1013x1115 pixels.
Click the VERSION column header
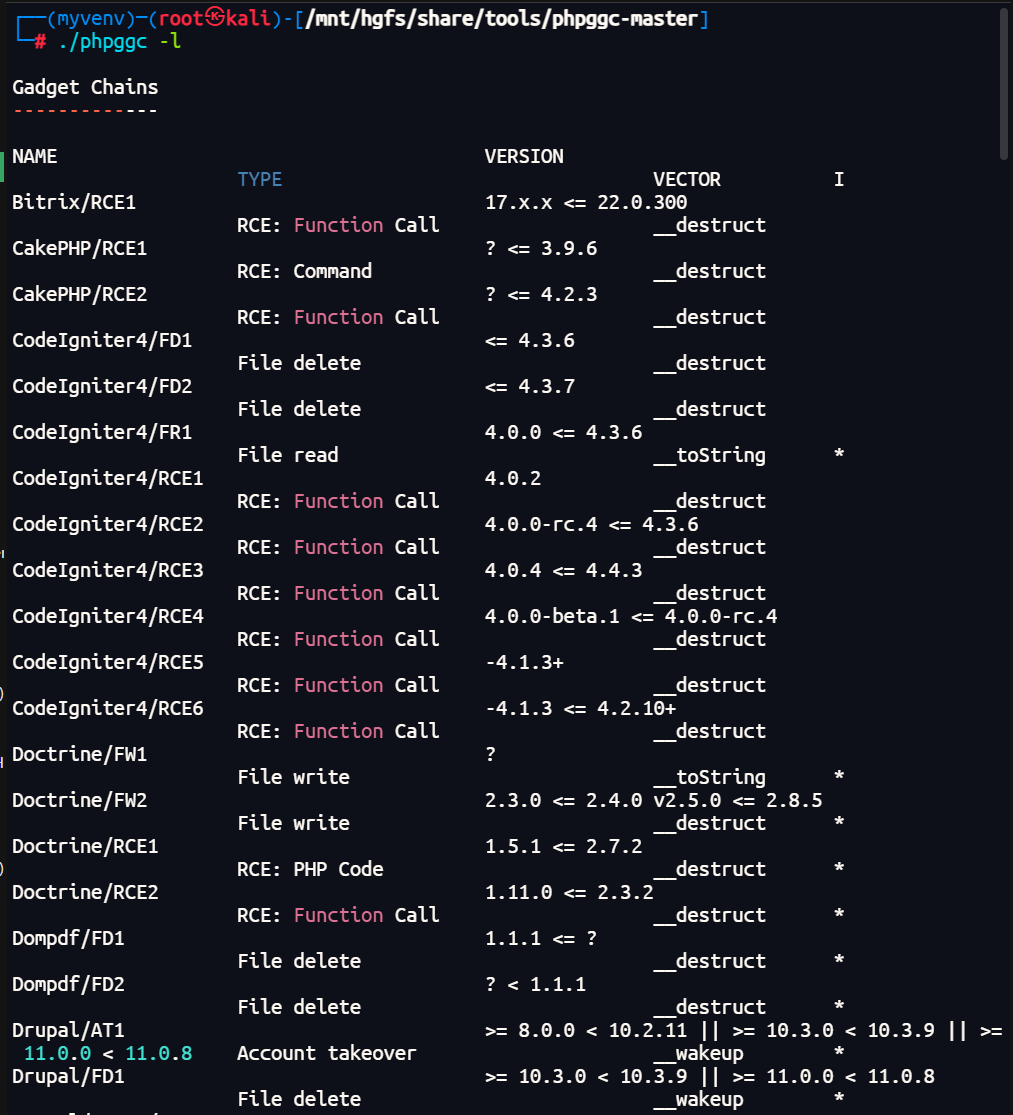[x=524, y=156]
